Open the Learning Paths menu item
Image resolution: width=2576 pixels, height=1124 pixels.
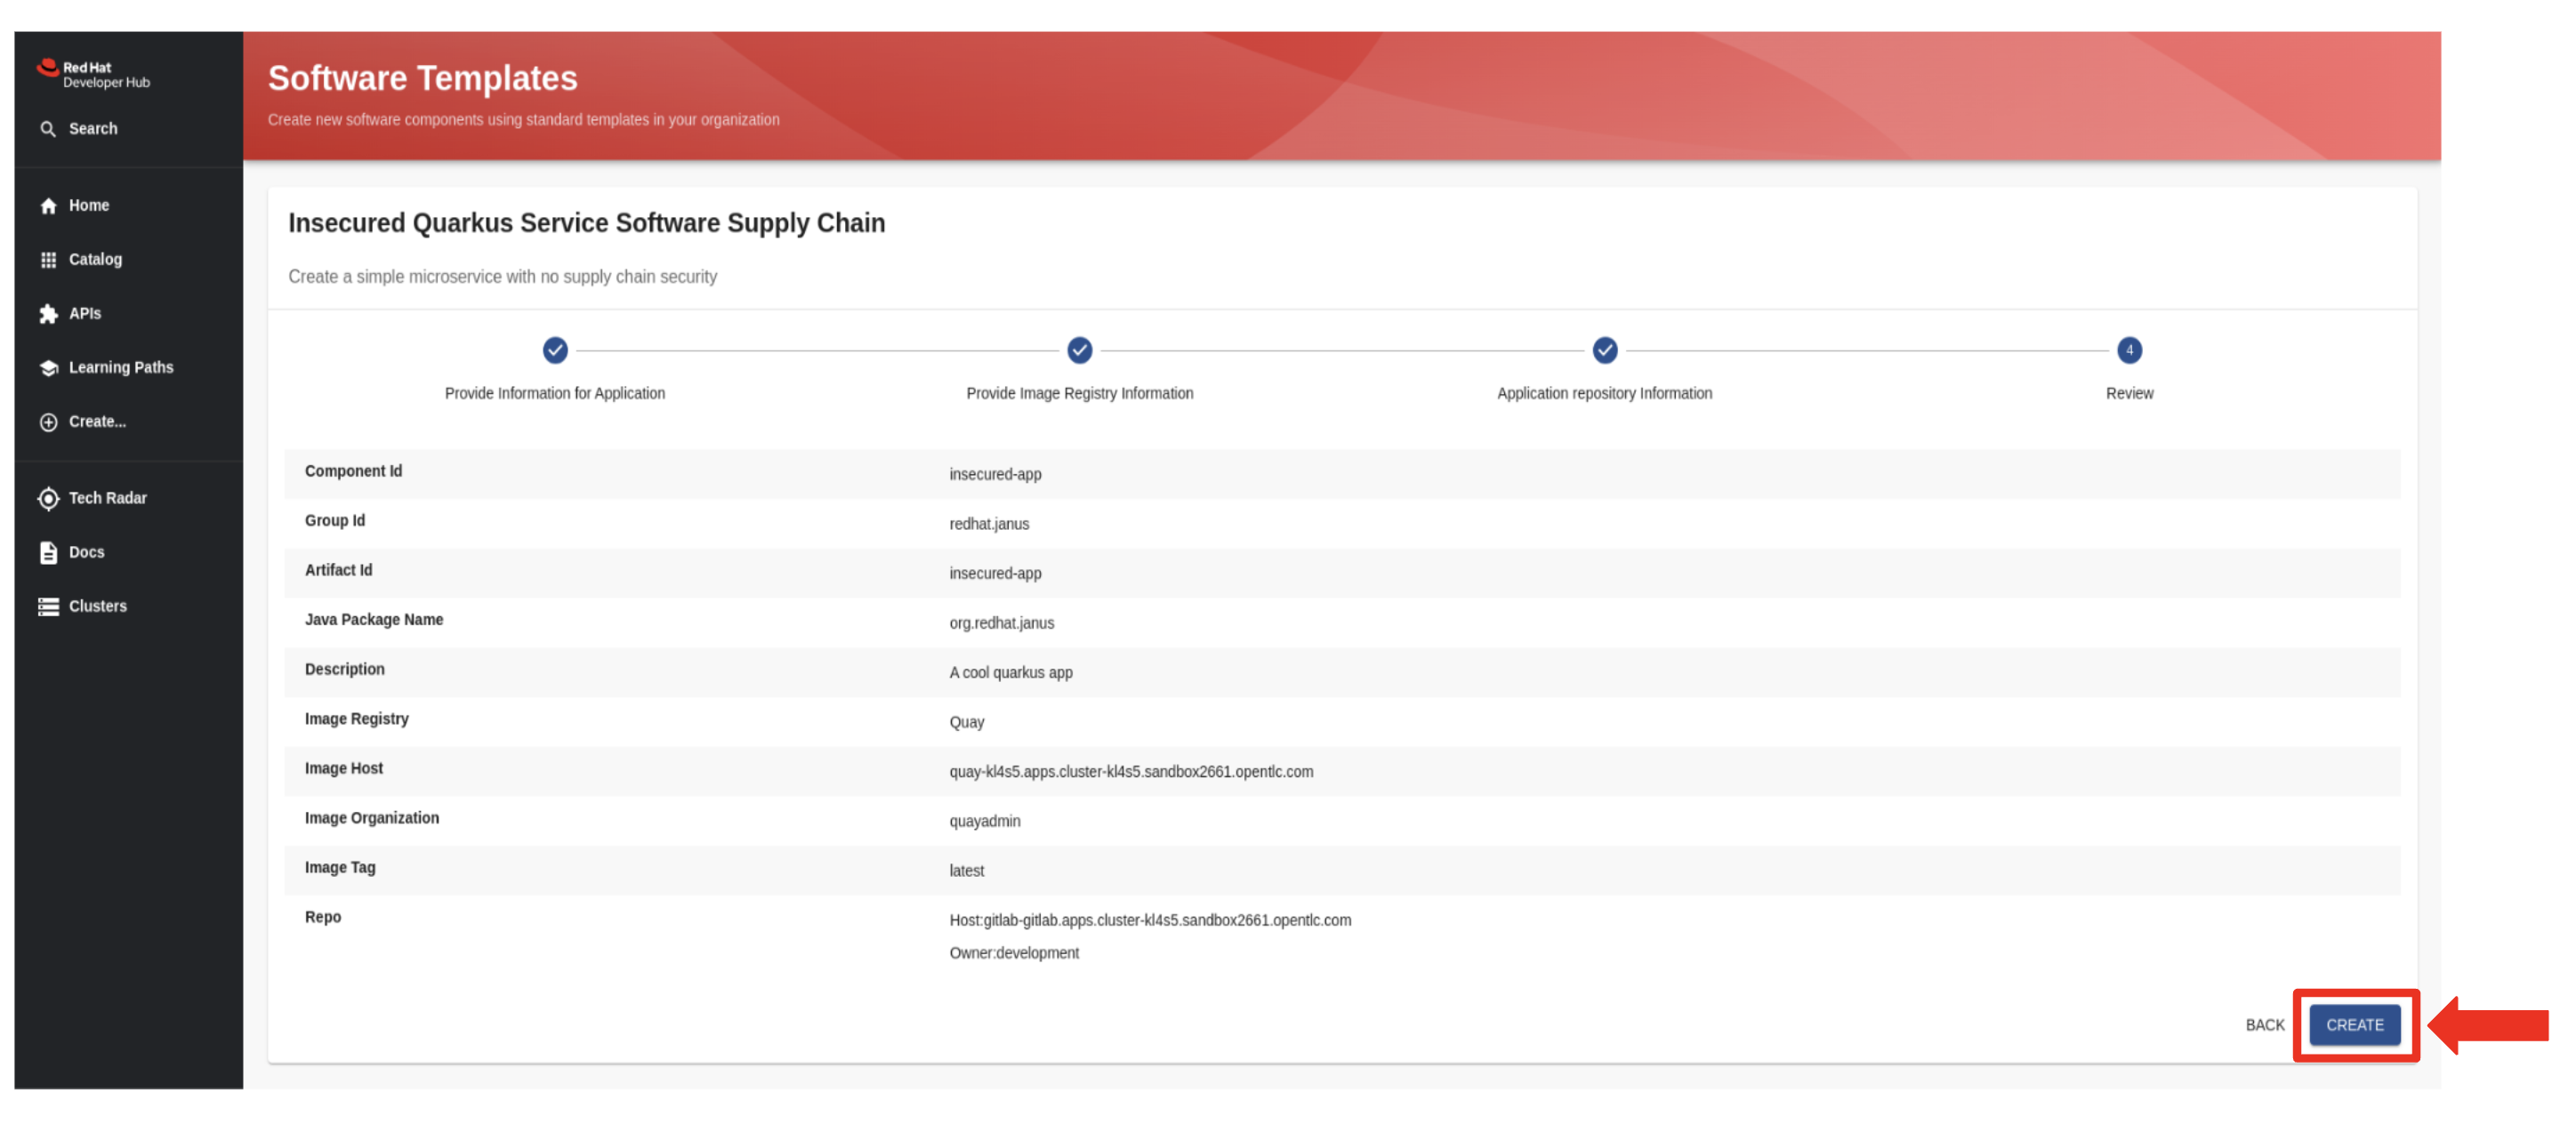(x=121, y=368)
